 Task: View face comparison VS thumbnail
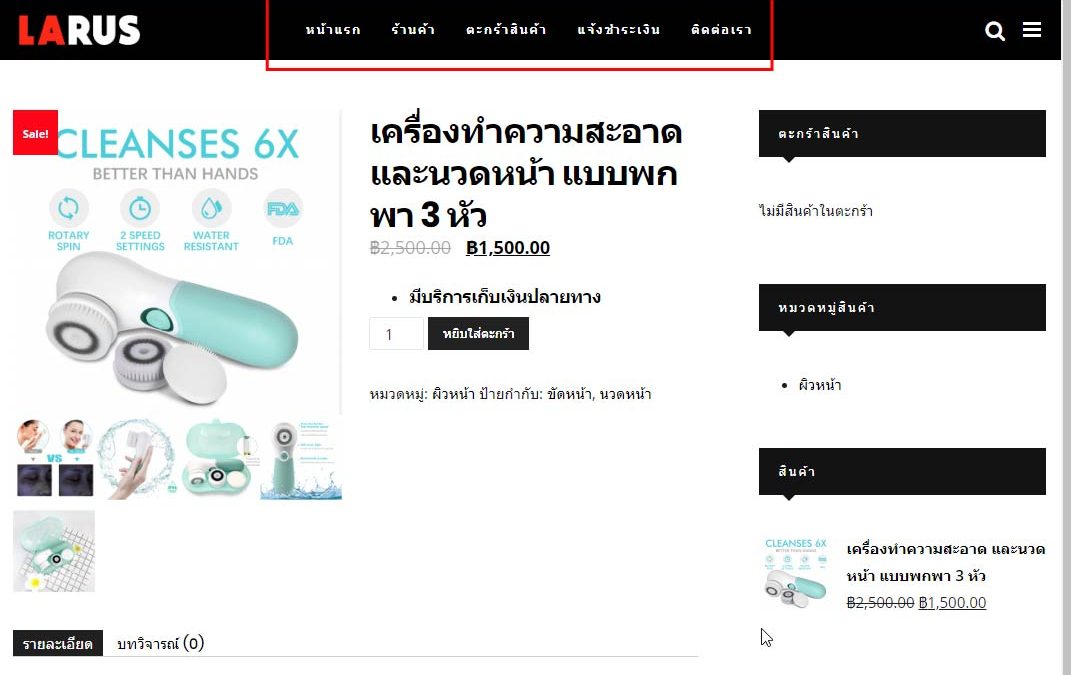click(x=54, y=458)
